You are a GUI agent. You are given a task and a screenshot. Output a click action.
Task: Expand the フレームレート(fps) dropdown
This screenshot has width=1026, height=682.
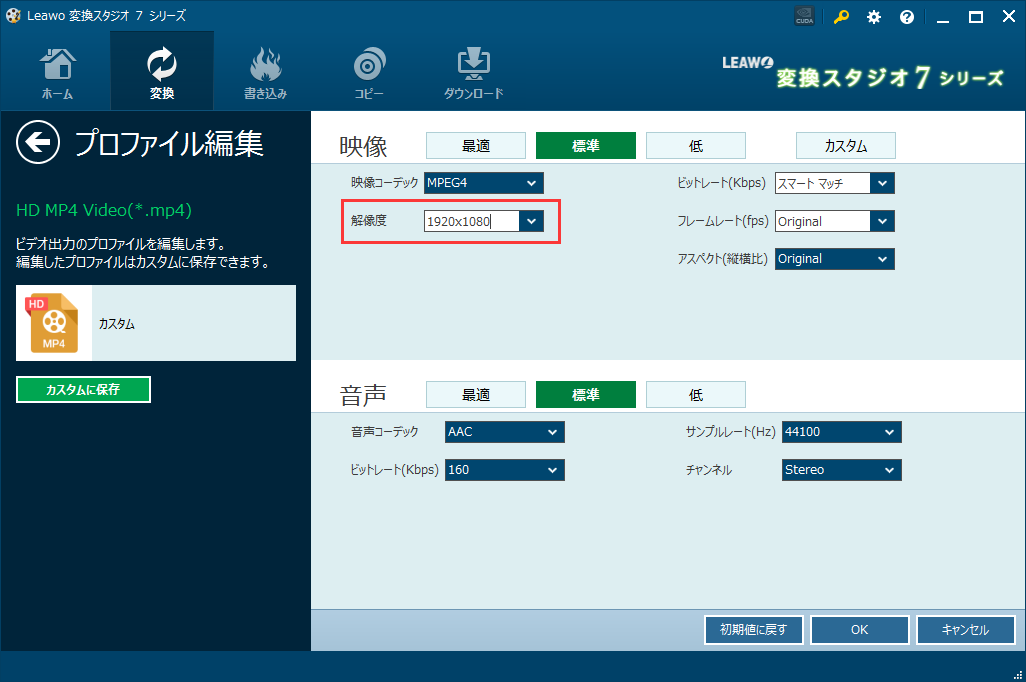coord(881,221)
